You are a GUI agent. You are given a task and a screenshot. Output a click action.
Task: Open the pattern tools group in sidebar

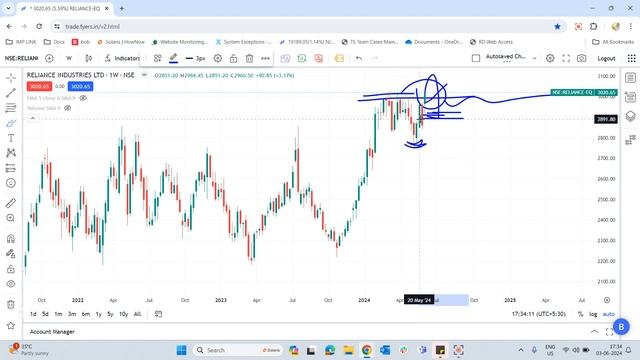click(x=11, y=153)
